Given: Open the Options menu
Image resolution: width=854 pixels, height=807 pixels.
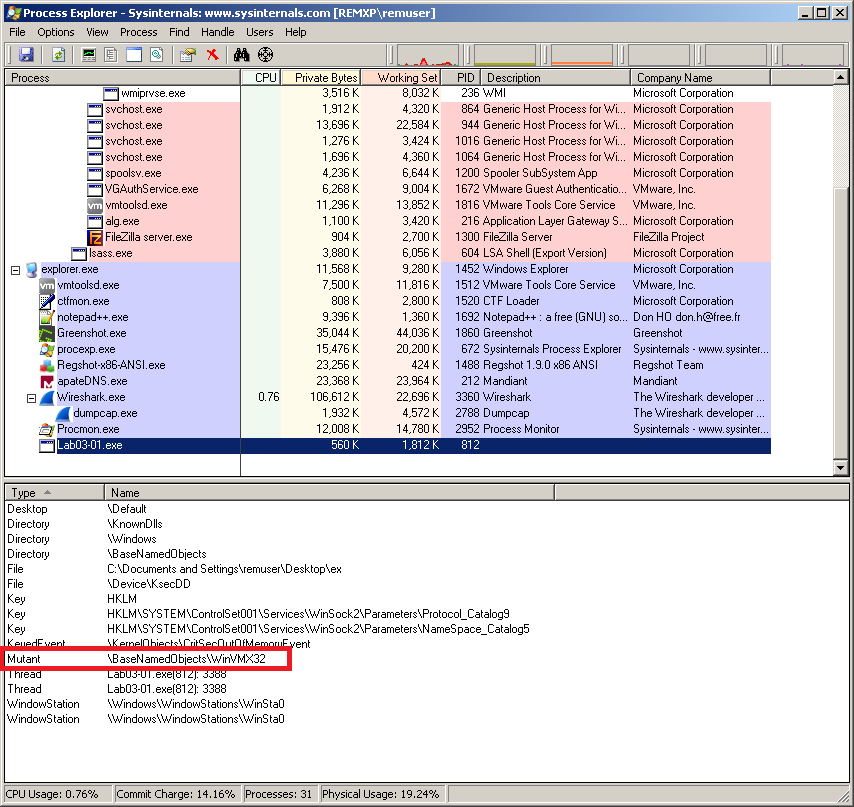Looking at the screenshot, I should click(56, 32).
